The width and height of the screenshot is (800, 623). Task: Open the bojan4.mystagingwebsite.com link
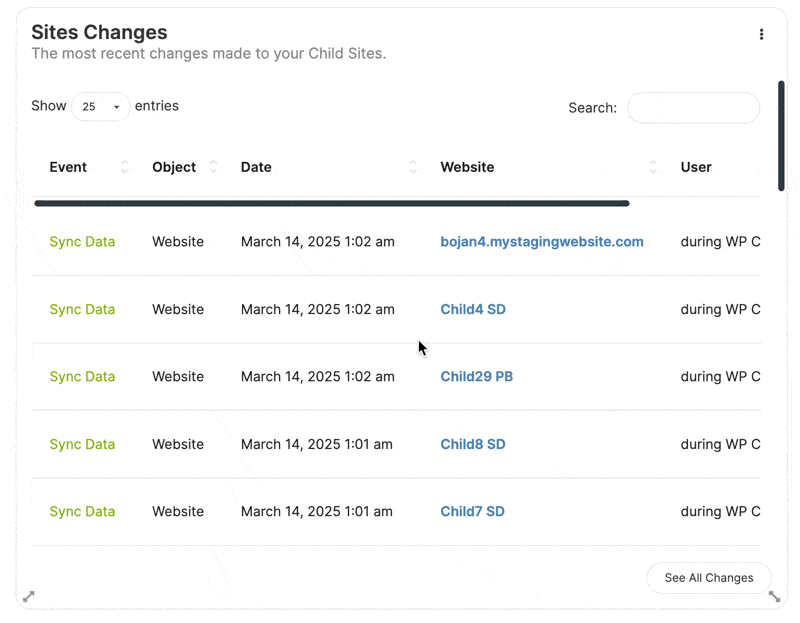tap(542, 241)
